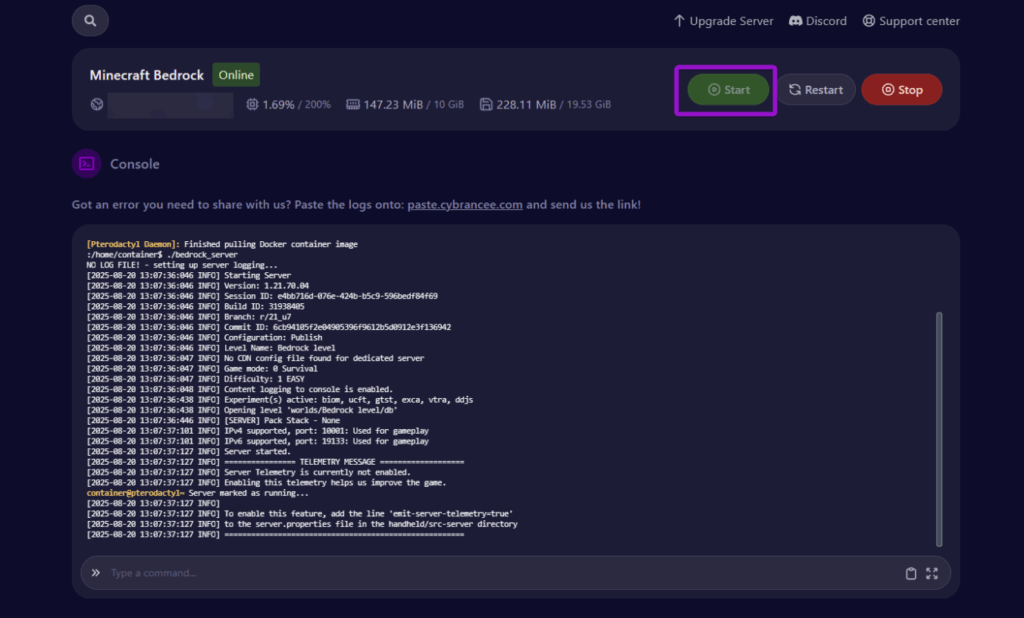Click the 228.11 MiB disk value
The width and height of the screenshot is (1024, 618).
[x=526, y=105]
